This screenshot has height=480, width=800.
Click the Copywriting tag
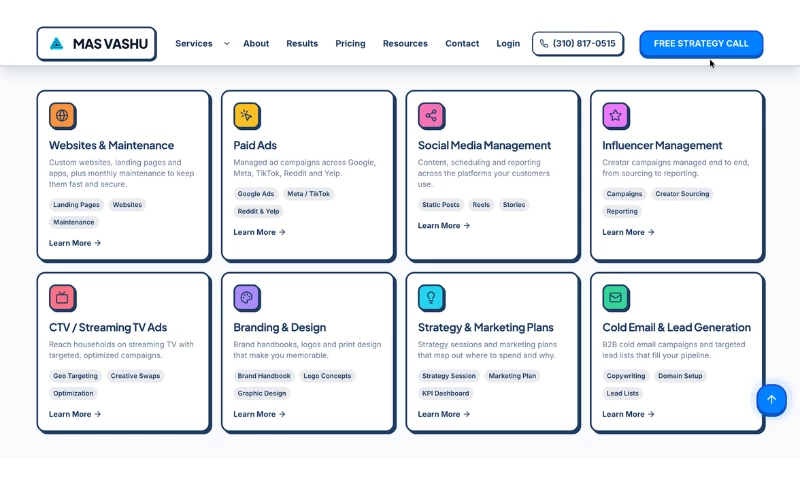[626, 376]
